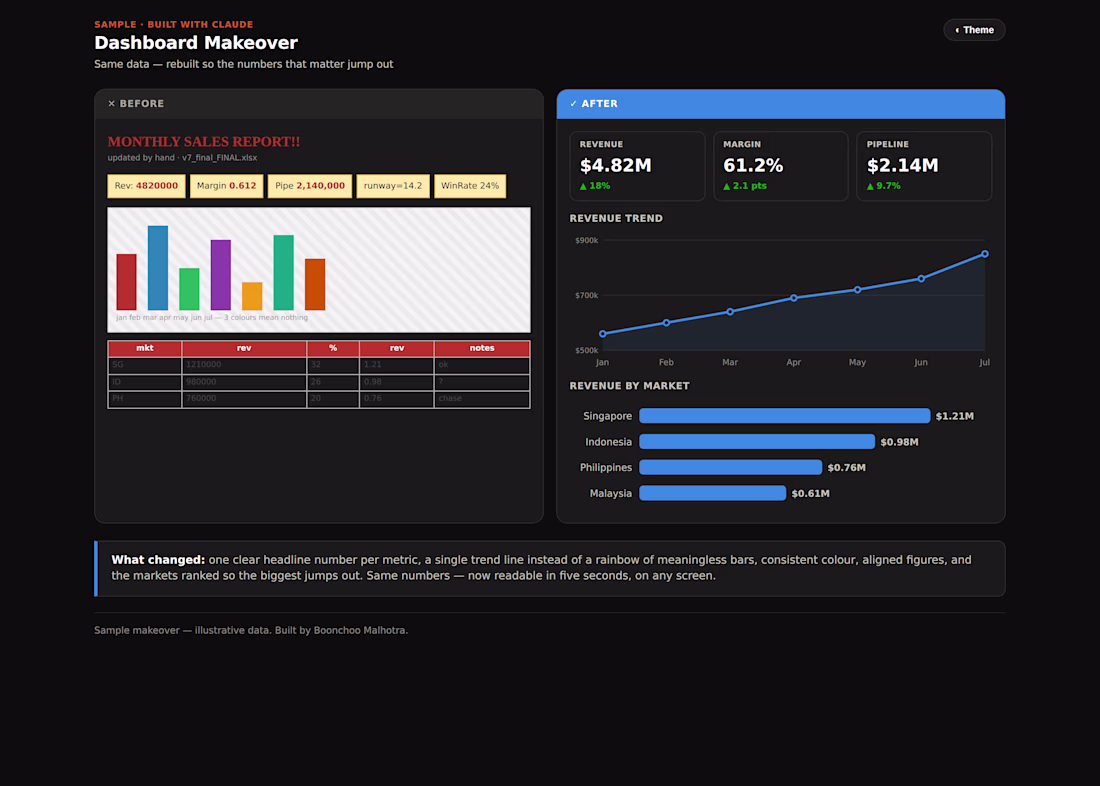Viewport: 1100px width, 786px height.
Task: Click the '760000' table cell
Action: coord(244,399)
